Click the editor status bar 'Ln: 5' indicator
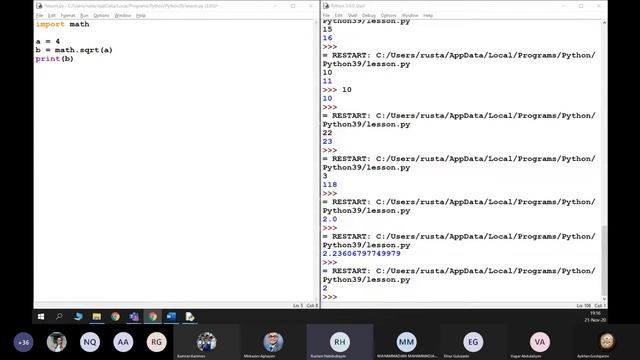 pyautogui.click(x=298, y=305)
